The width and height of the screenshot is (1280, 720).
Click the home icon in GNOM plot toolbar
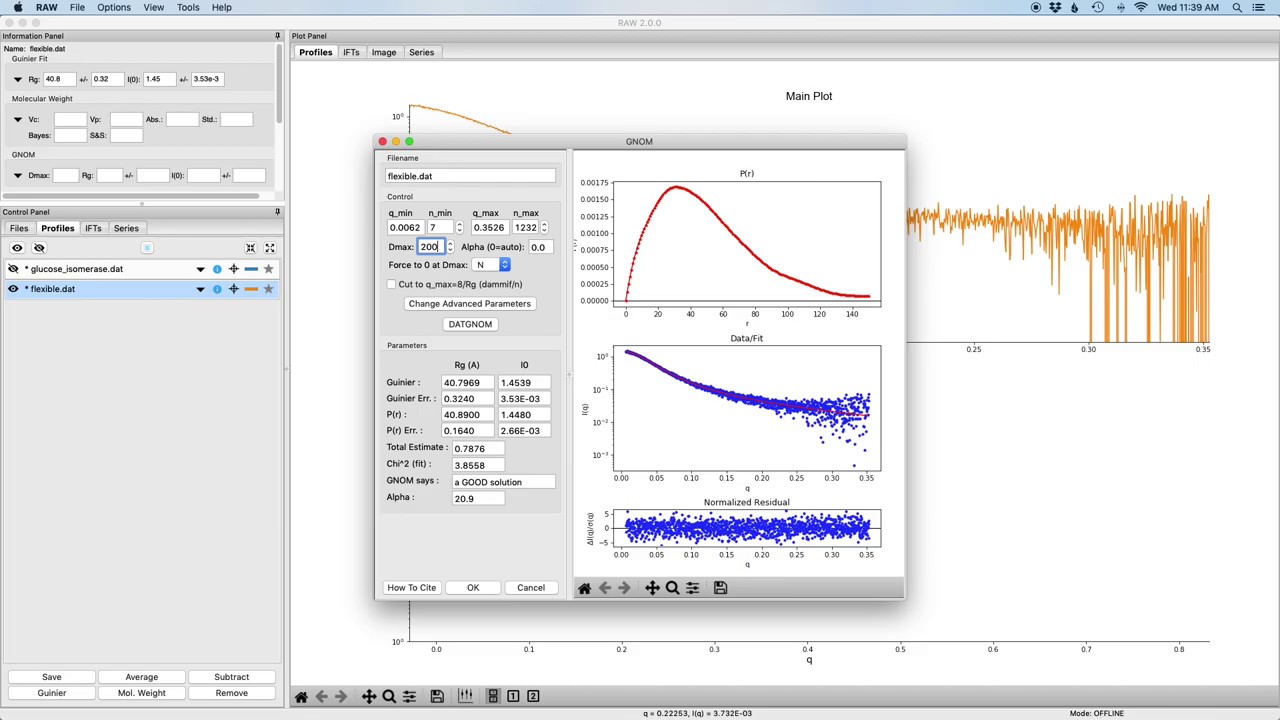(585, 588)
